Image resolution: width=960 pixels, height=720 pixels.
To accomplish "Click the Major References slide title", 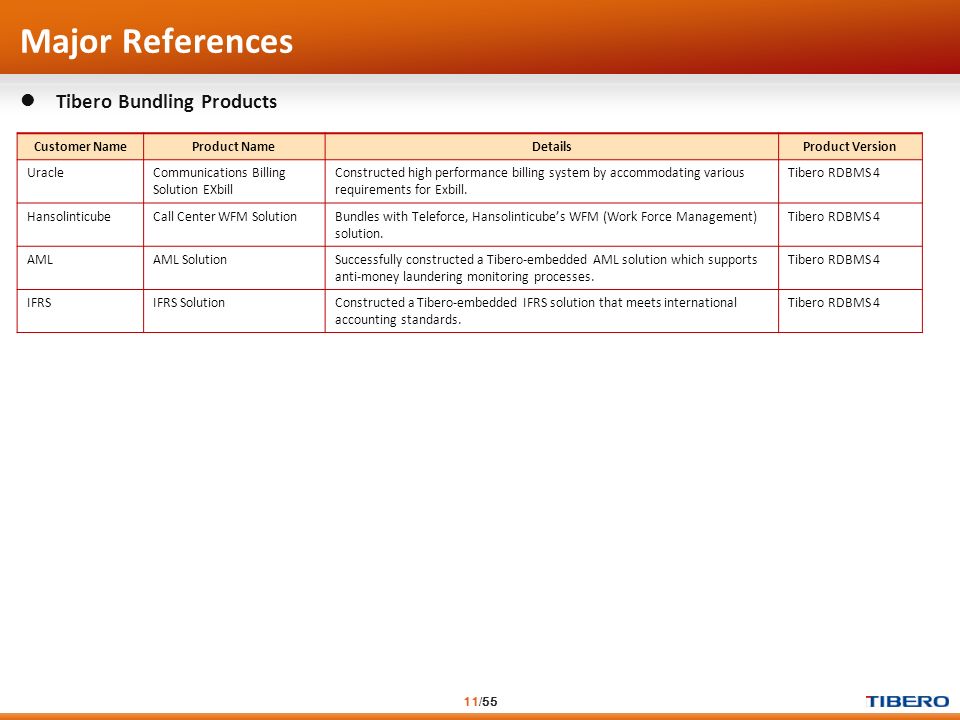I will (157, 42).
